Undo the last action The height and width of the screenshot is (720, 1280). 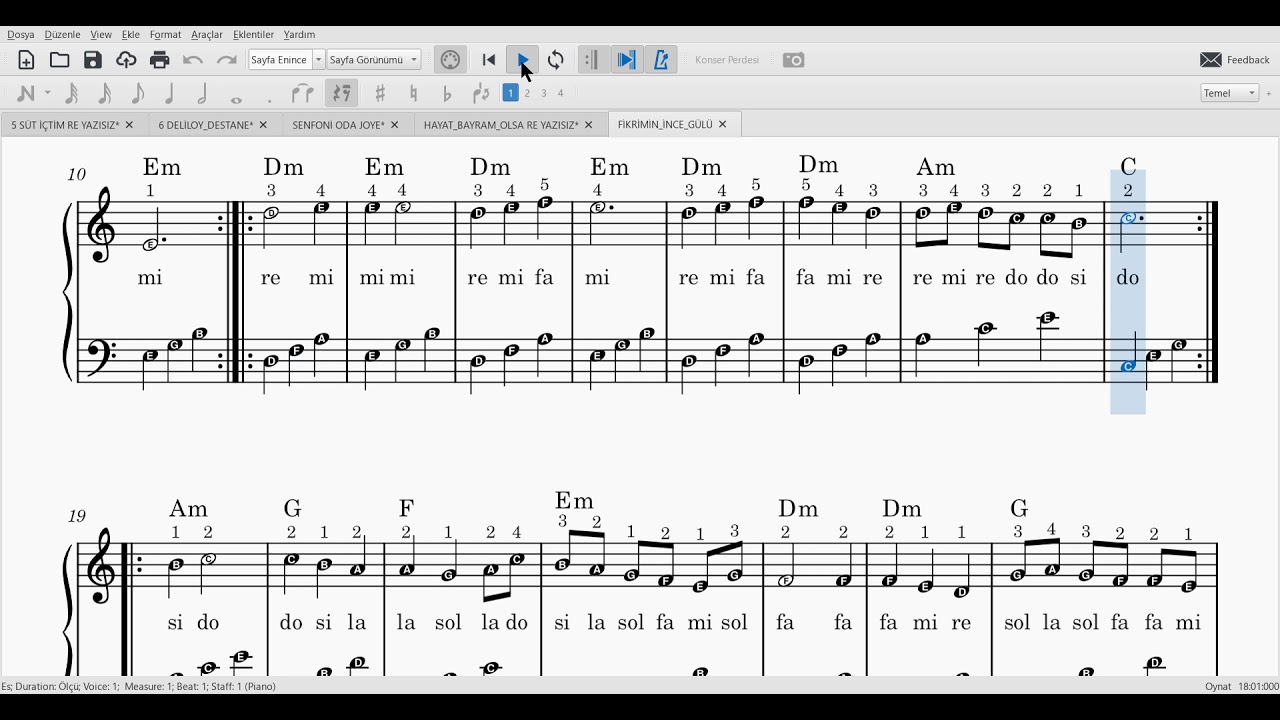[193, 60]
